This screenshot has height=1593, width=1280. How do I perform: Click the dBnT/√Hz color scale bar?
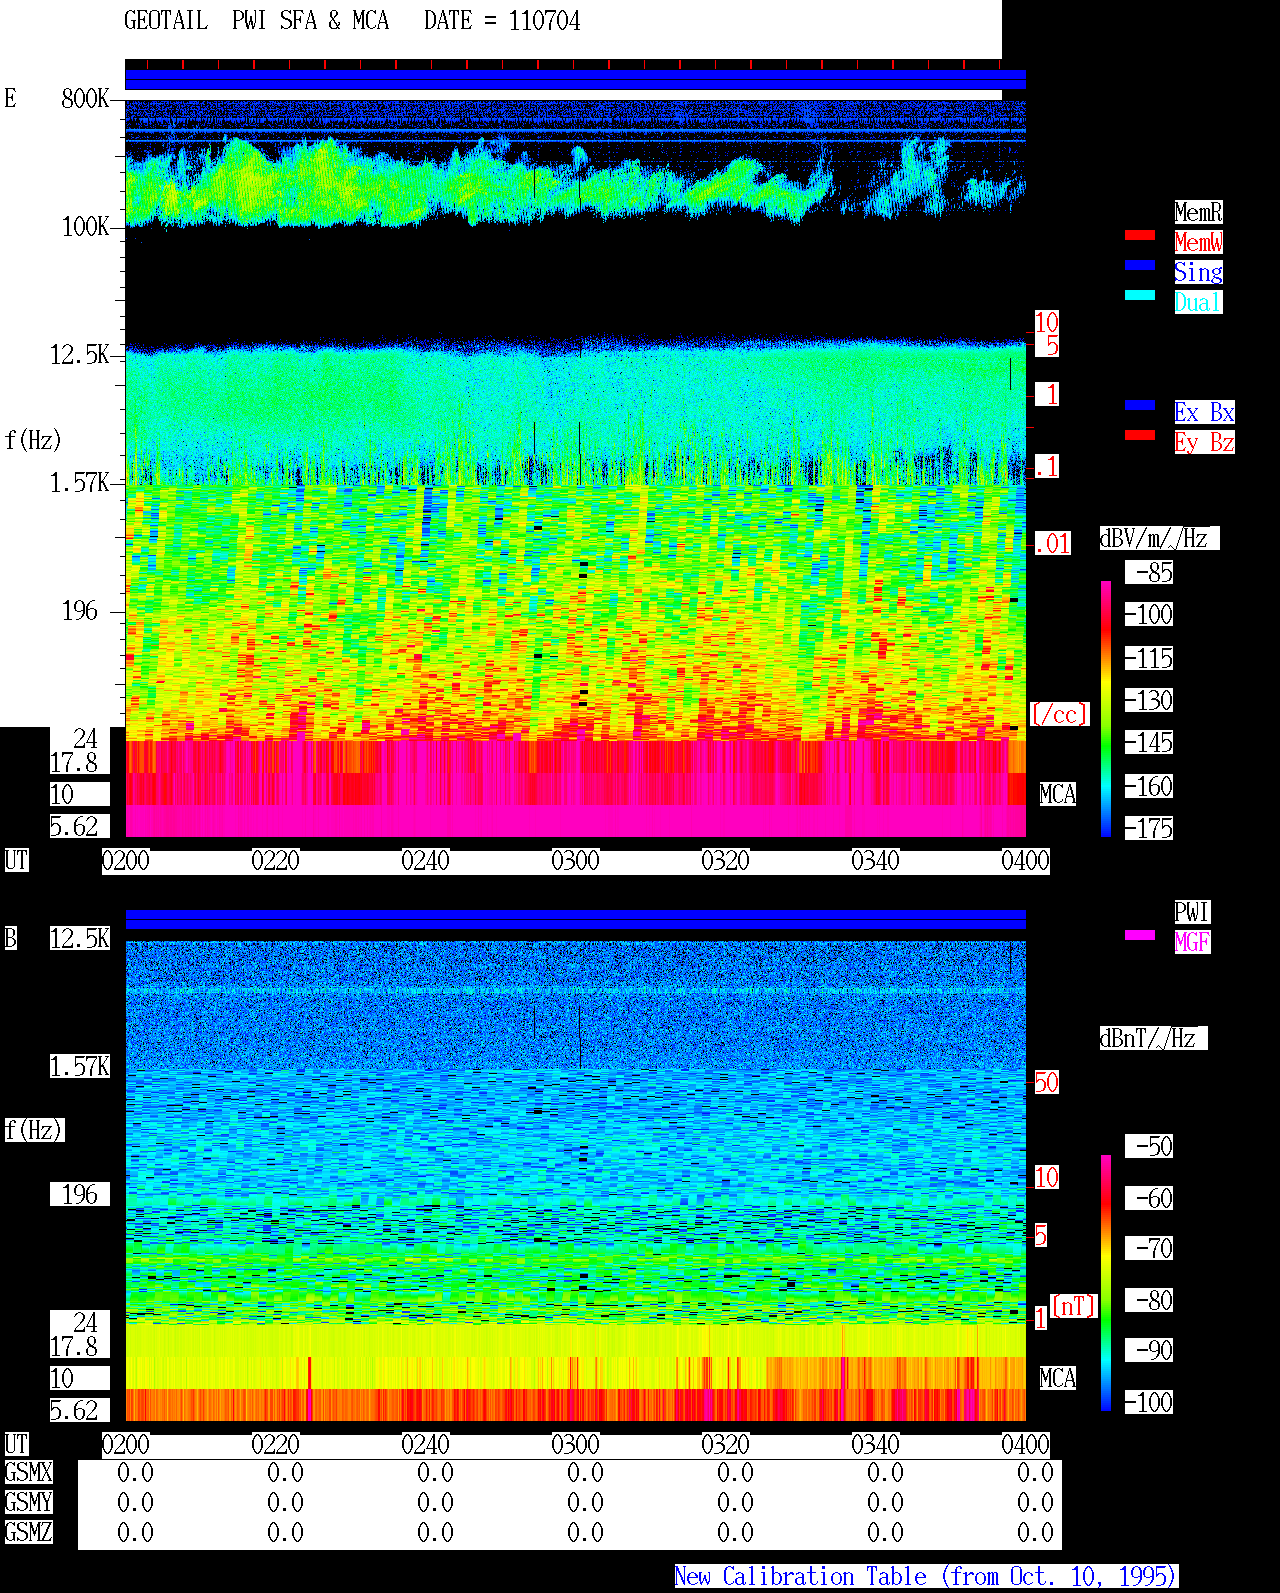[x=1106, y=1283]
